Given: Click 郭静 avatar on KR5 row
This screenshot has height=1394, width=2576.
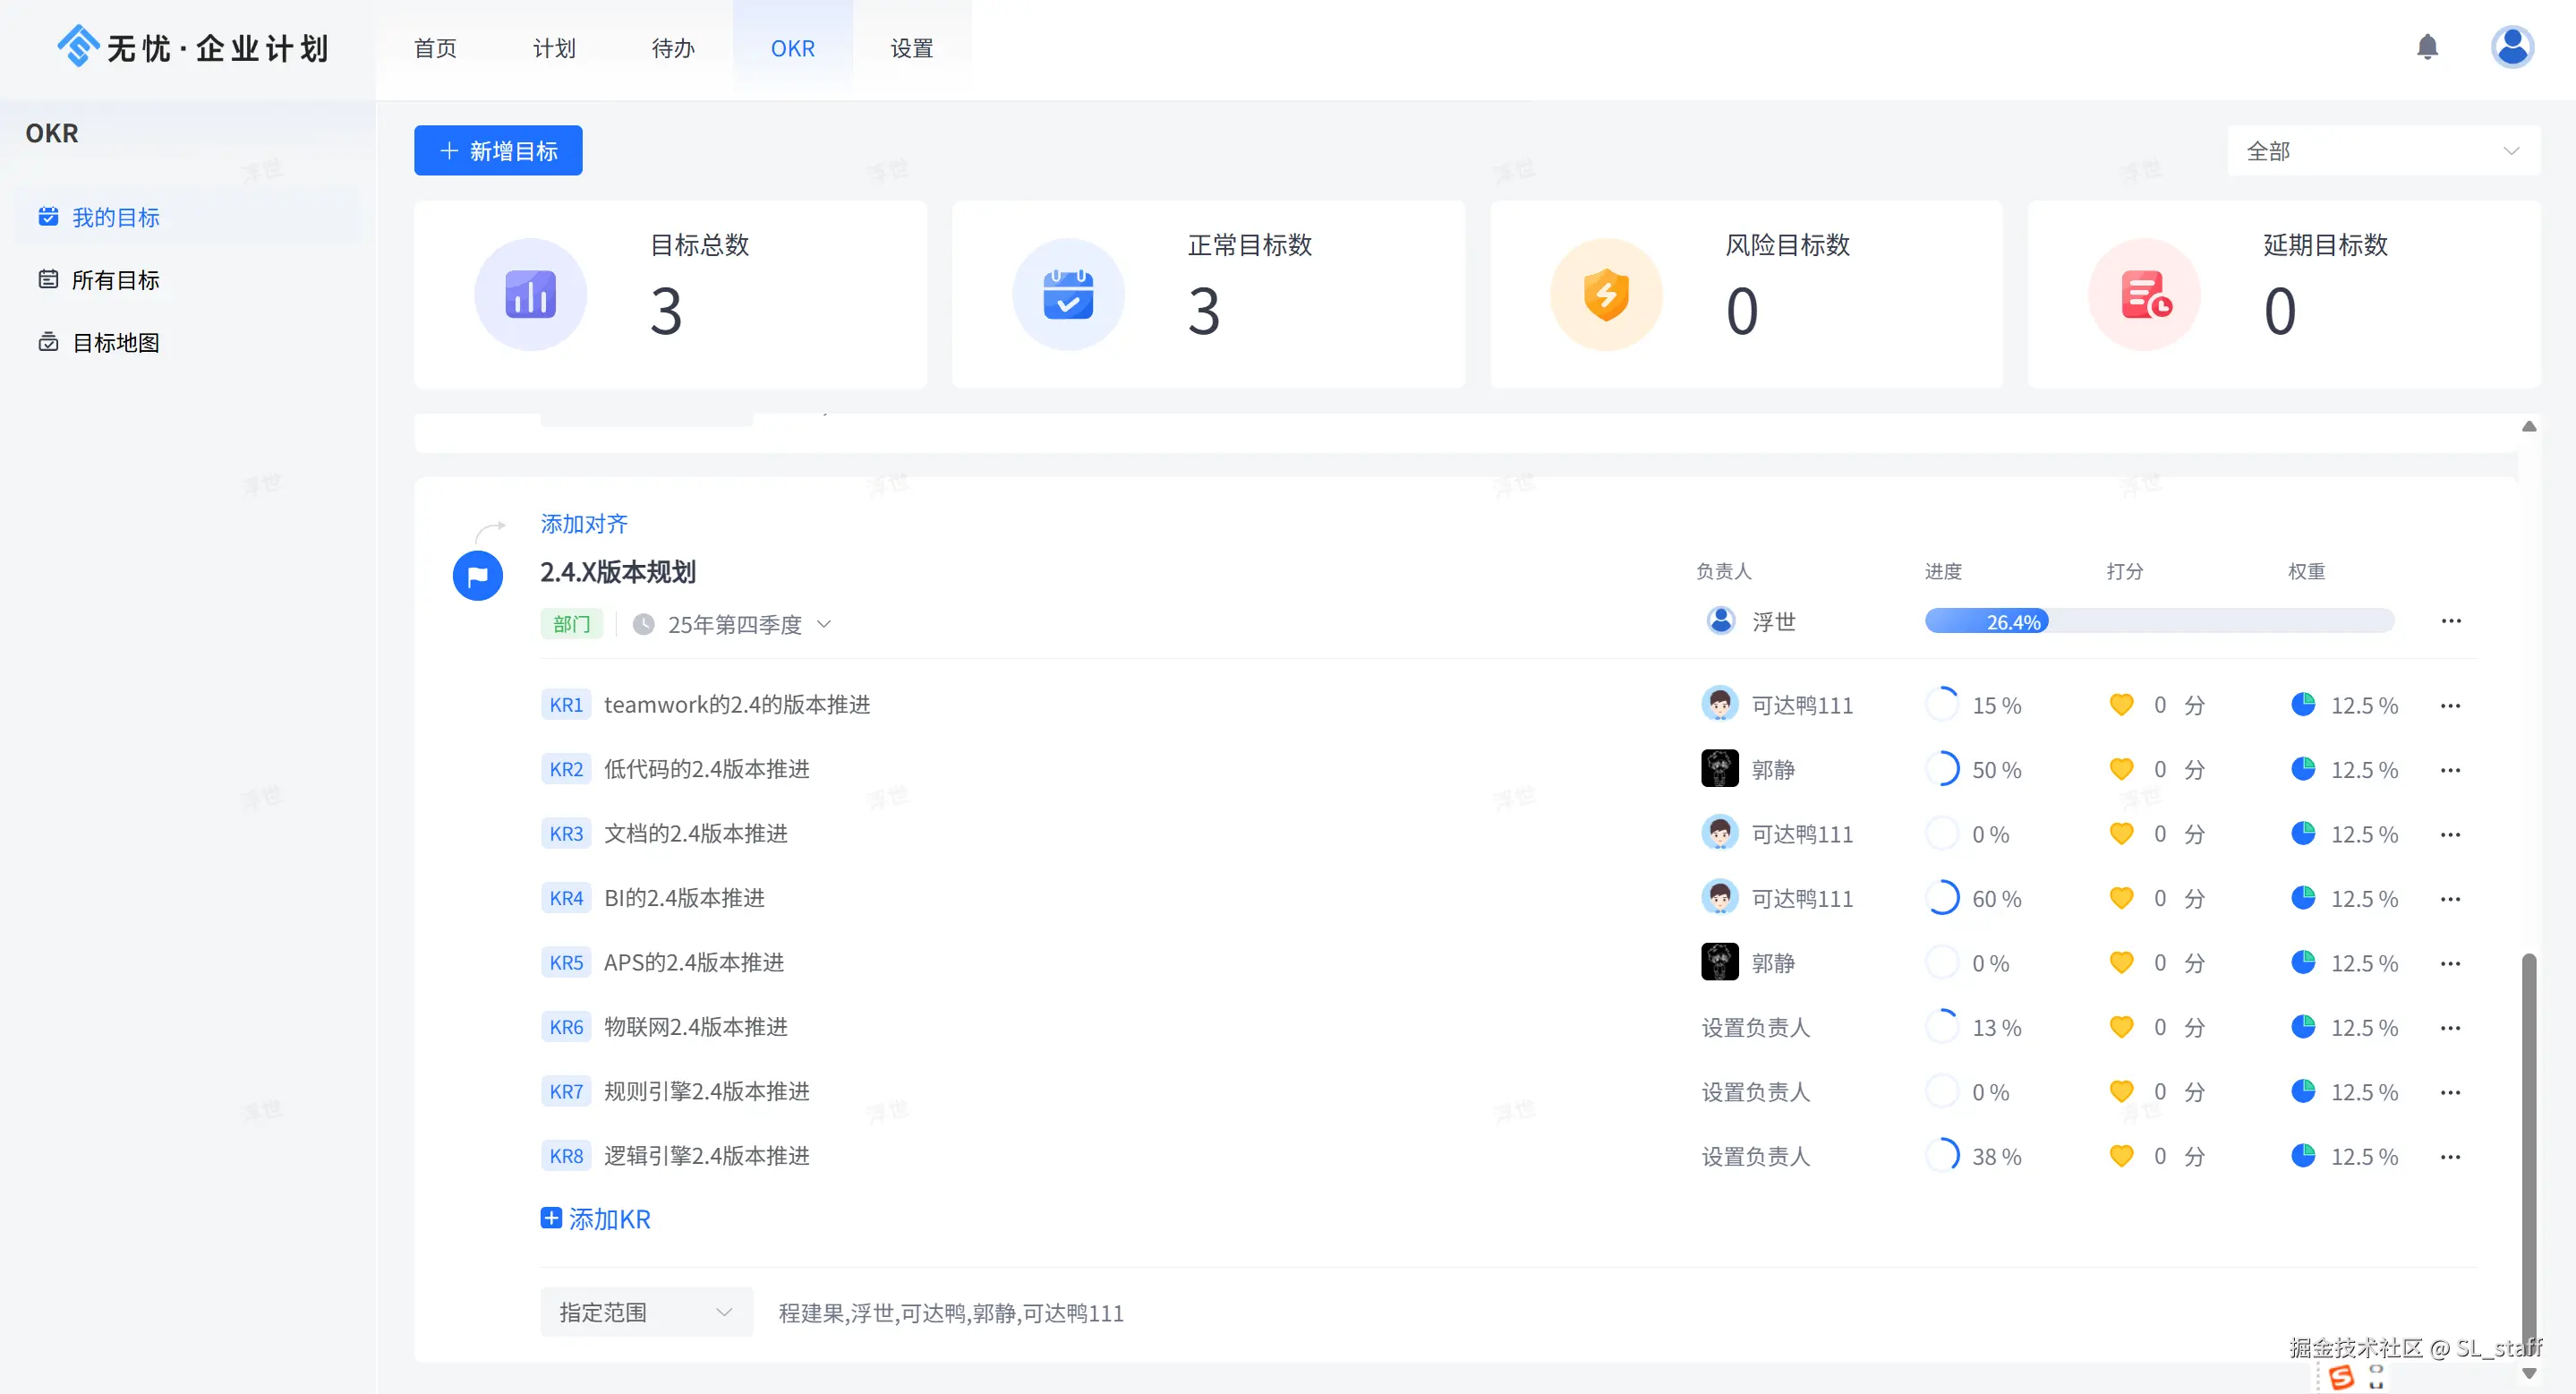Looking at the screenshot, I should (x=1719, y=963).
